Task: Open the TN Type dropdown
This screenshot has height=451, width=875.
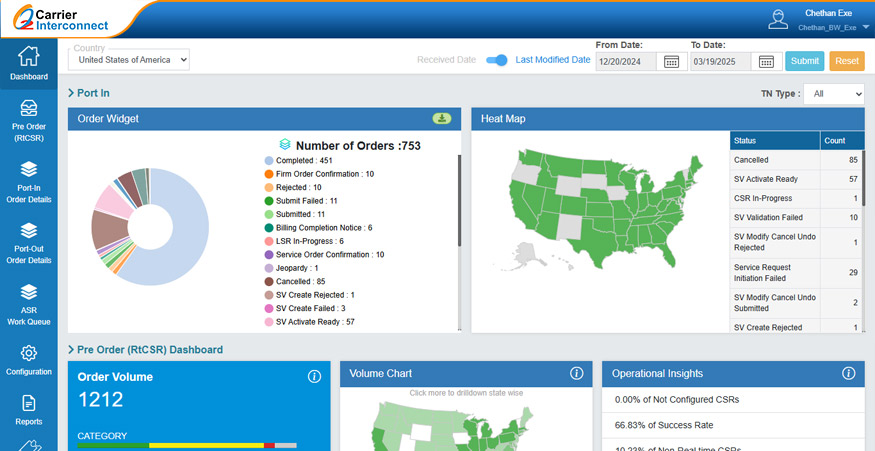Action: pyautogui.click(x=834, y=93)
